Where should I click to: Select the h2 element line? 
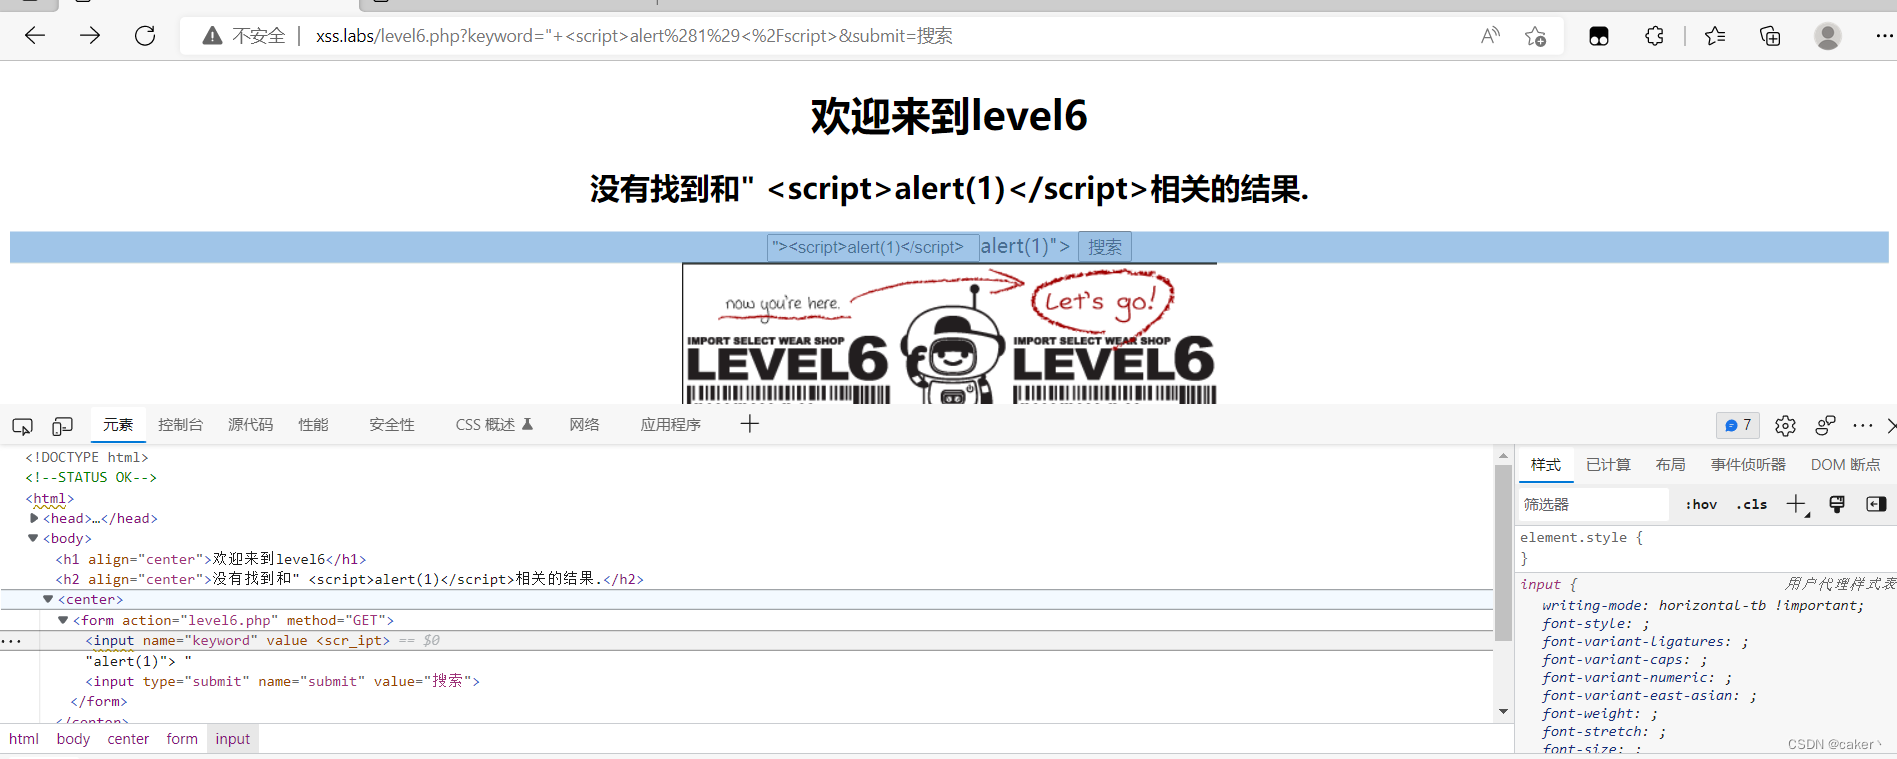(350, 579)
